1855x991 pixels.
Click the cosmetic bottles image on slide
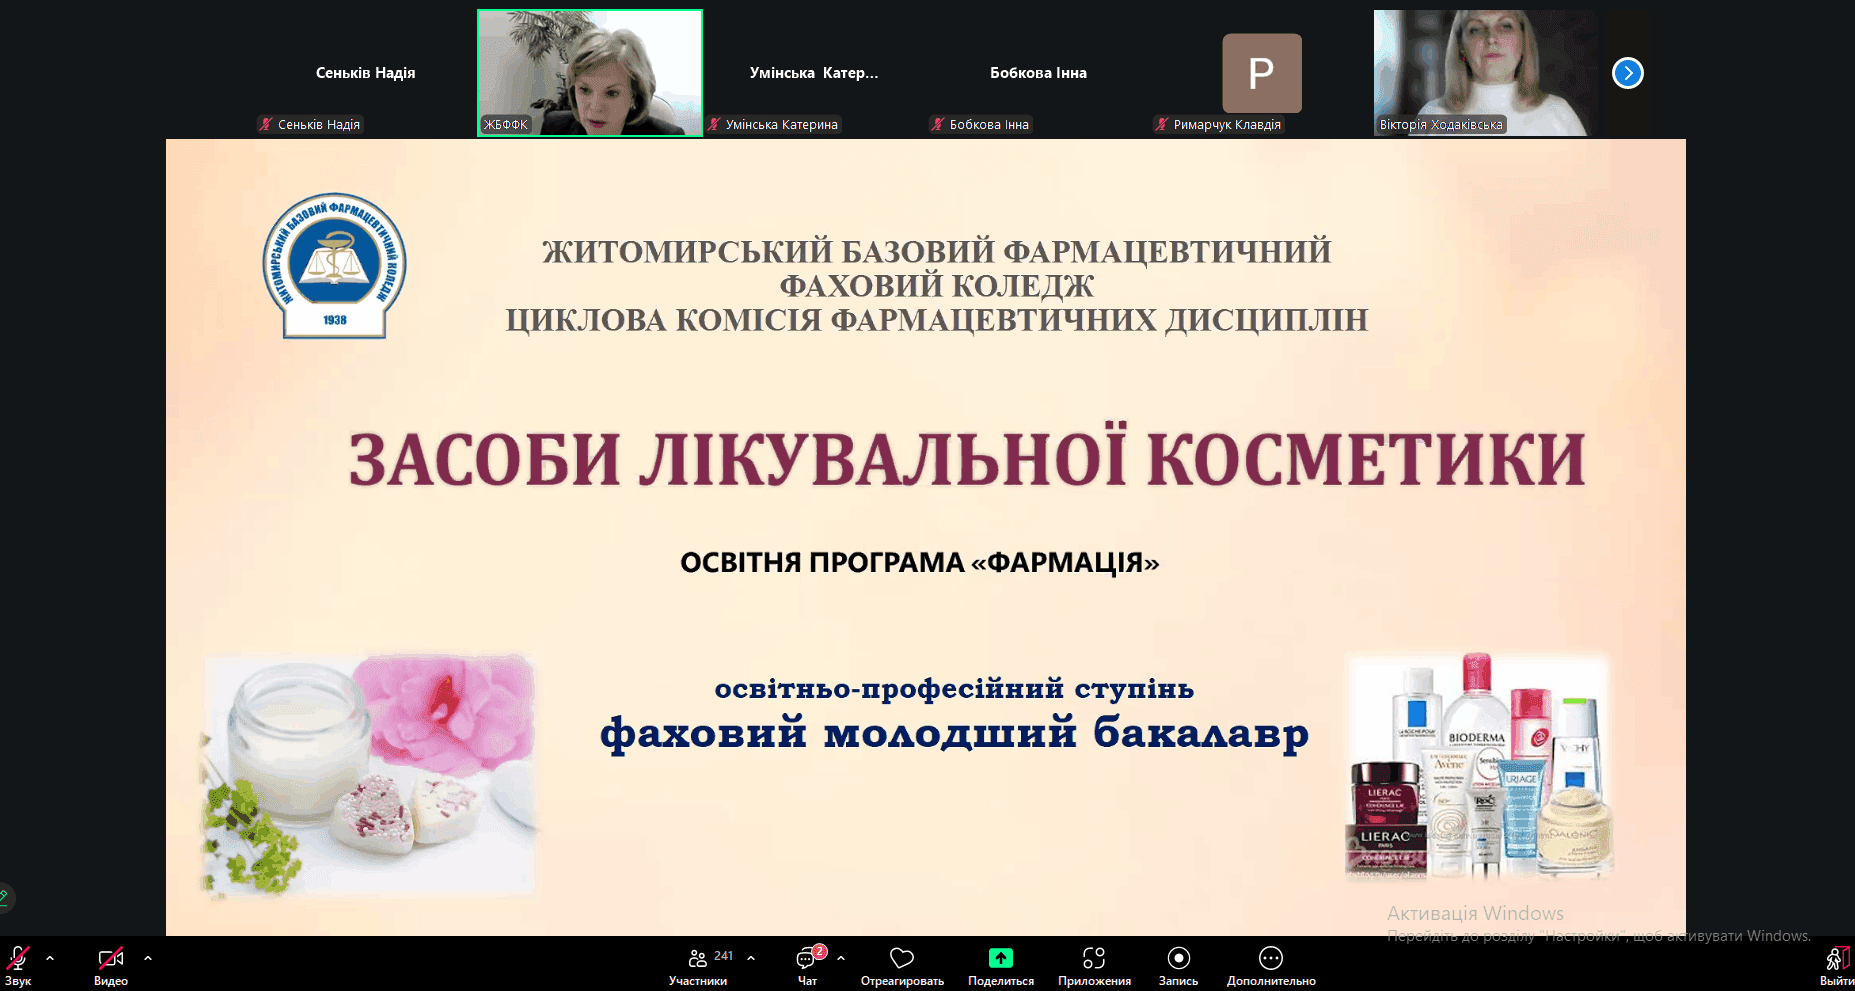(1479, 767)
